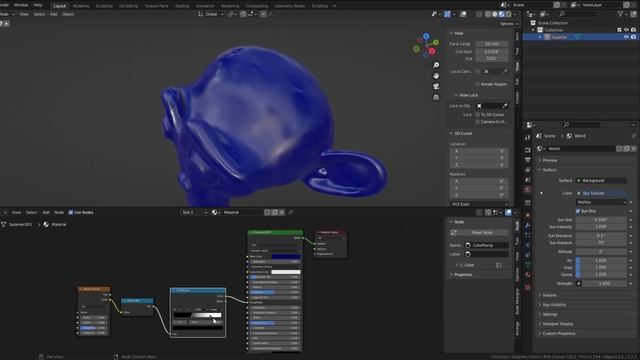640x360 pixels.
Task: Open the Render properties tab icon
Action: tap(528, 150)
